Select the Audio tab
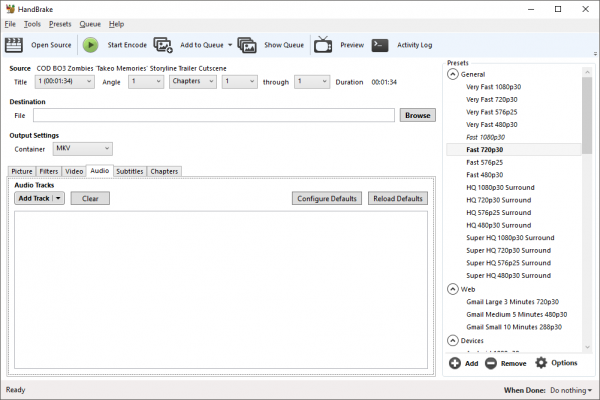Screen dimensions: 600x400 click(99, 171)
